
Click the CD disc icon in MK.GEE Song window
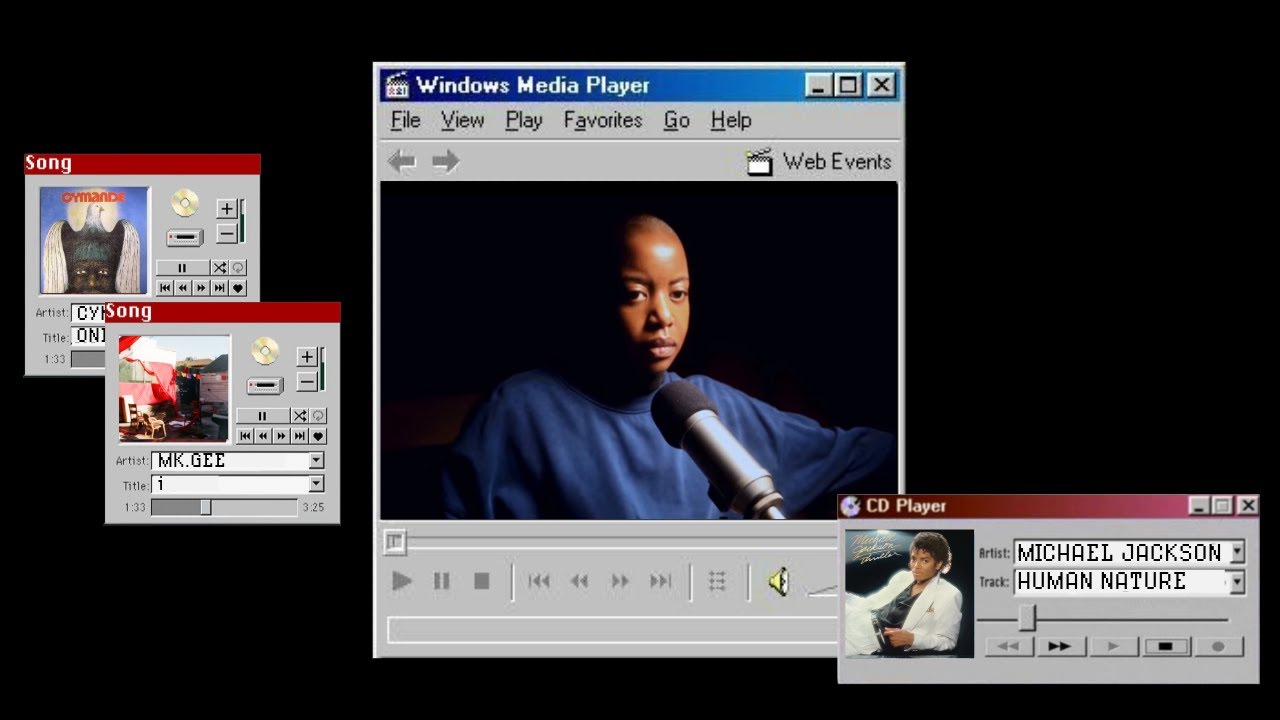[x=265, y=351]
